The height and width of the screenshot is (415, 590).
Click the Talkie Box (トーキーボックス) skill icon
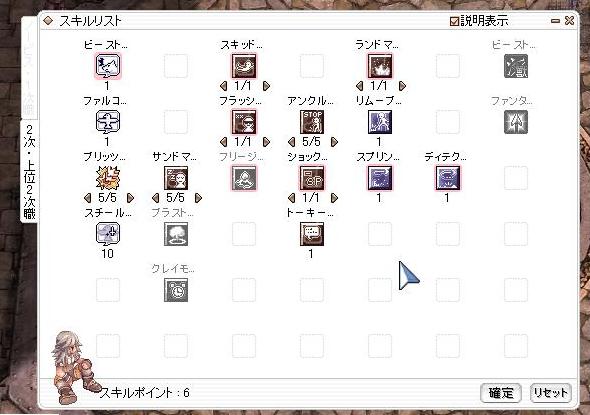[312, 234]
